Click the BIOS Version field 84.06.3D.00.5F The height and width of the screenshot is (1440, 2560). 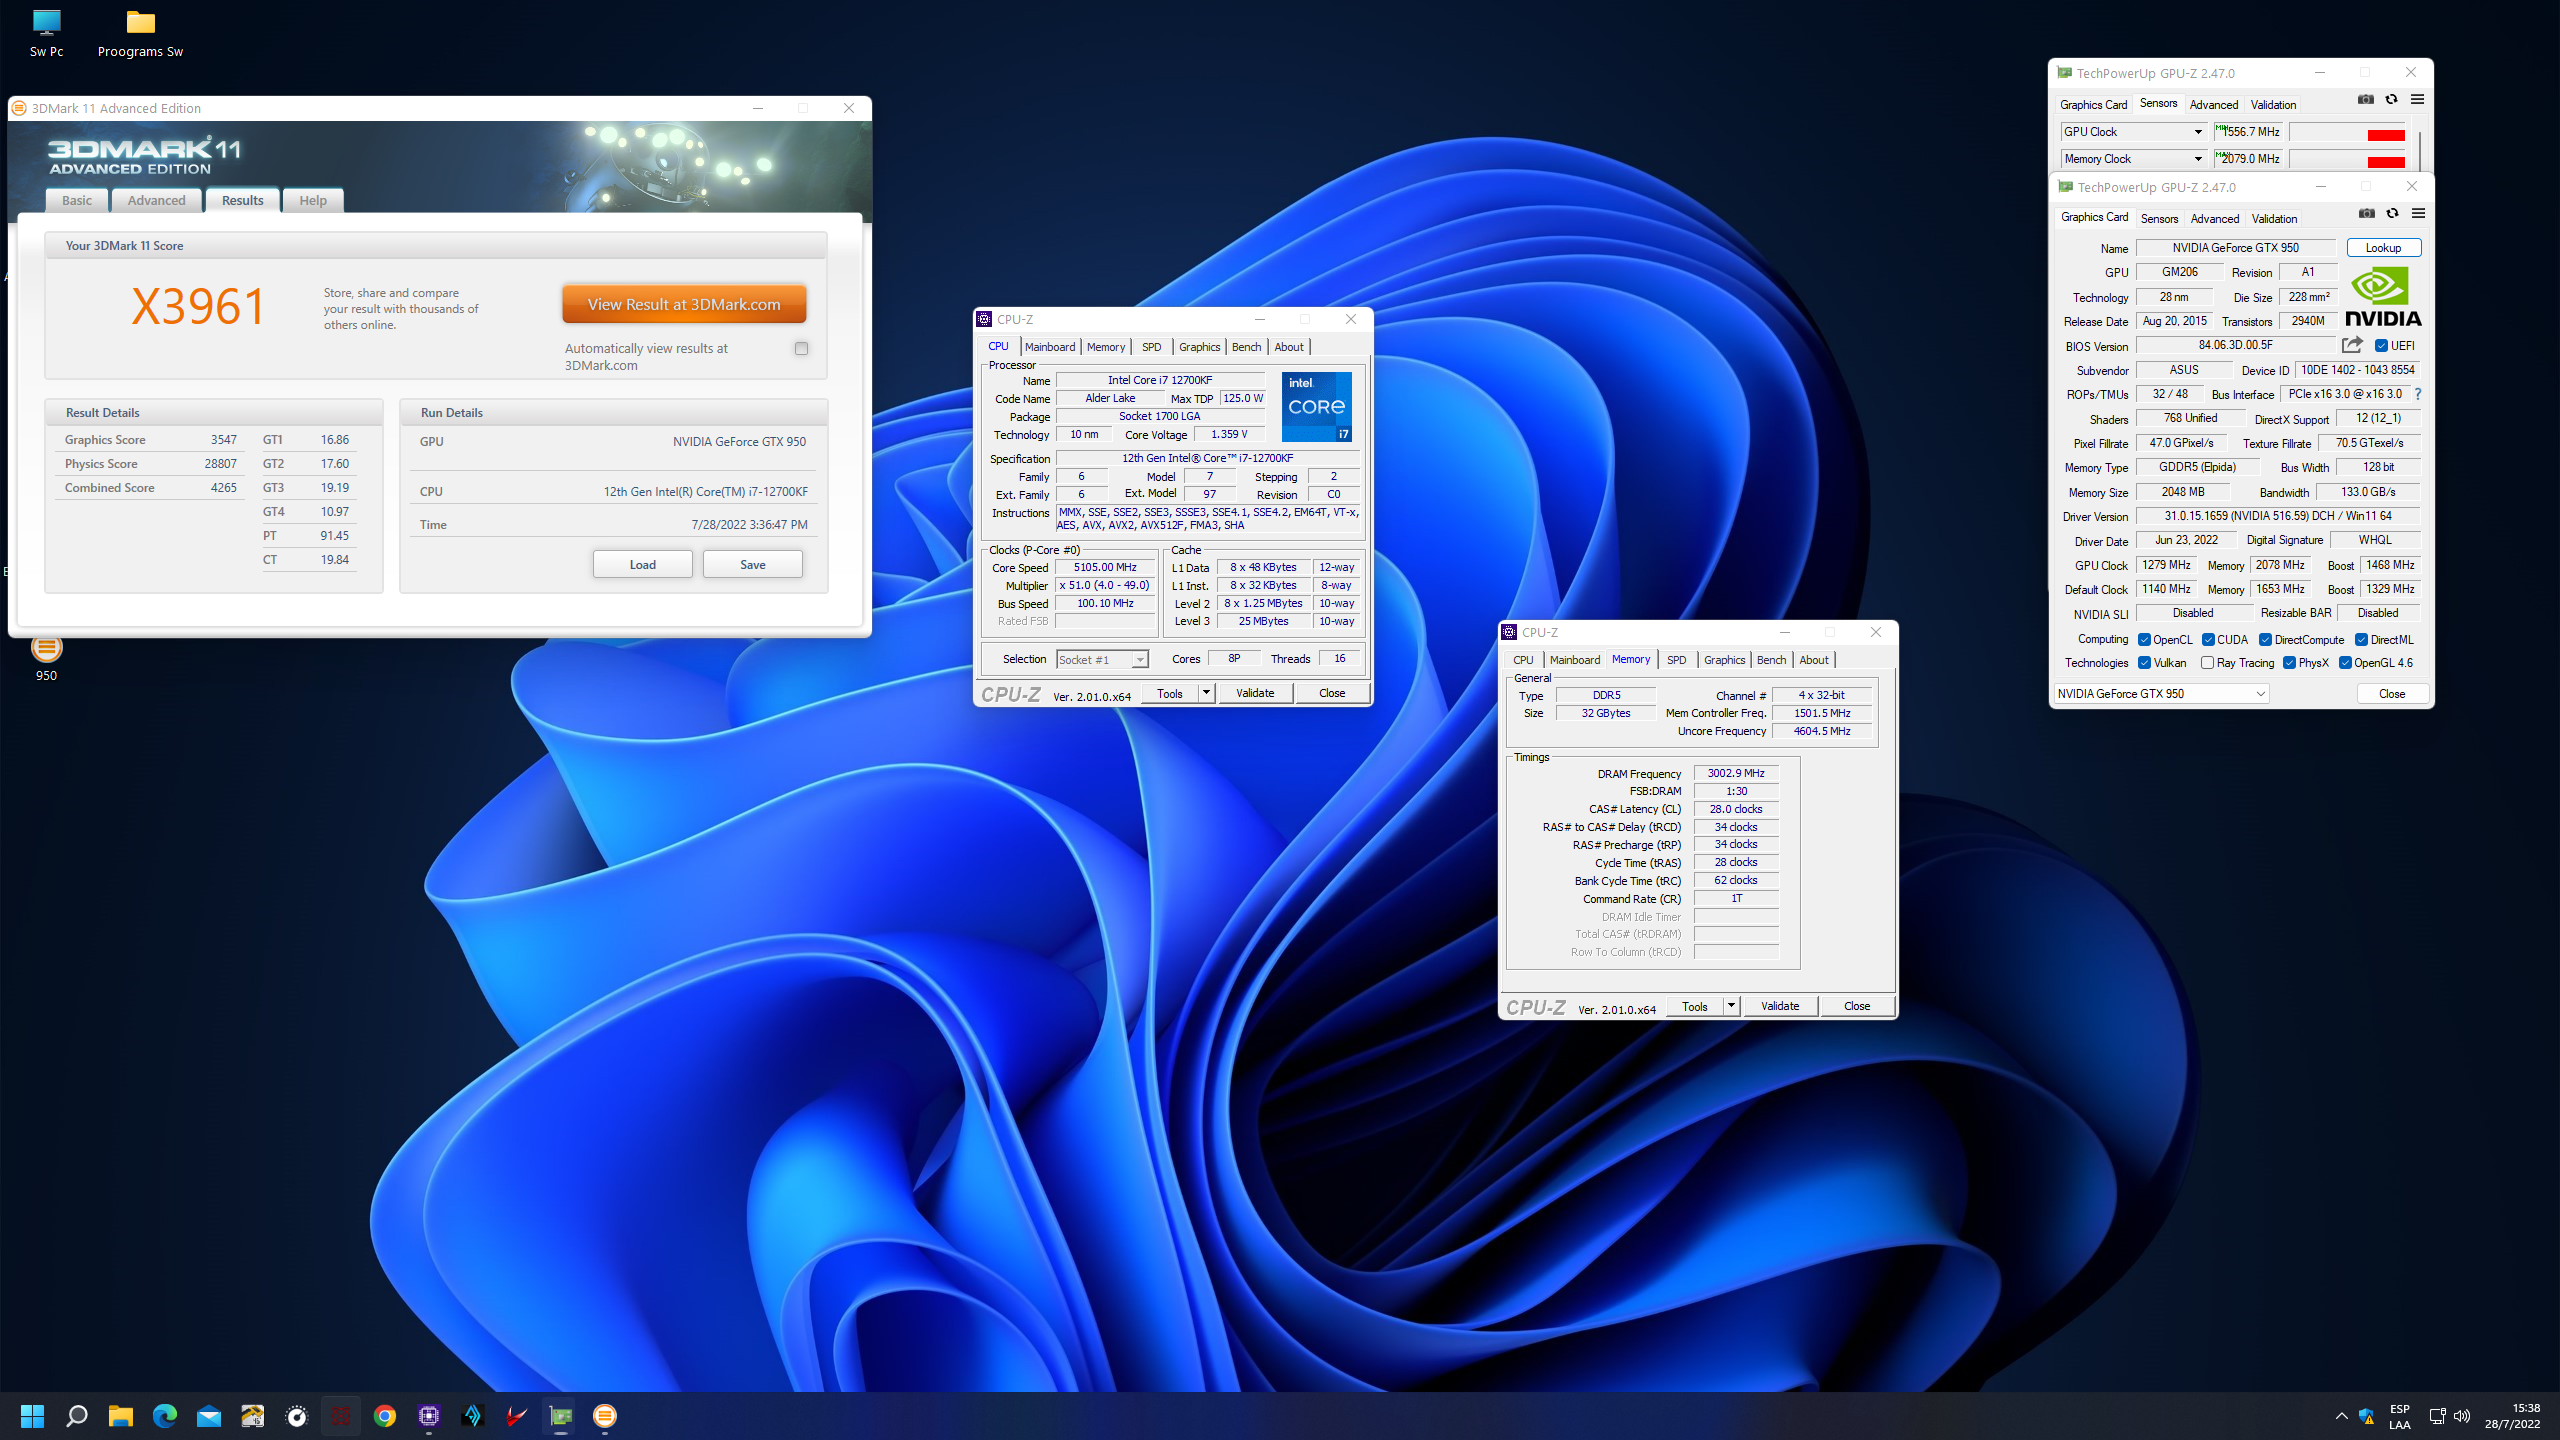pos(2235,345)
